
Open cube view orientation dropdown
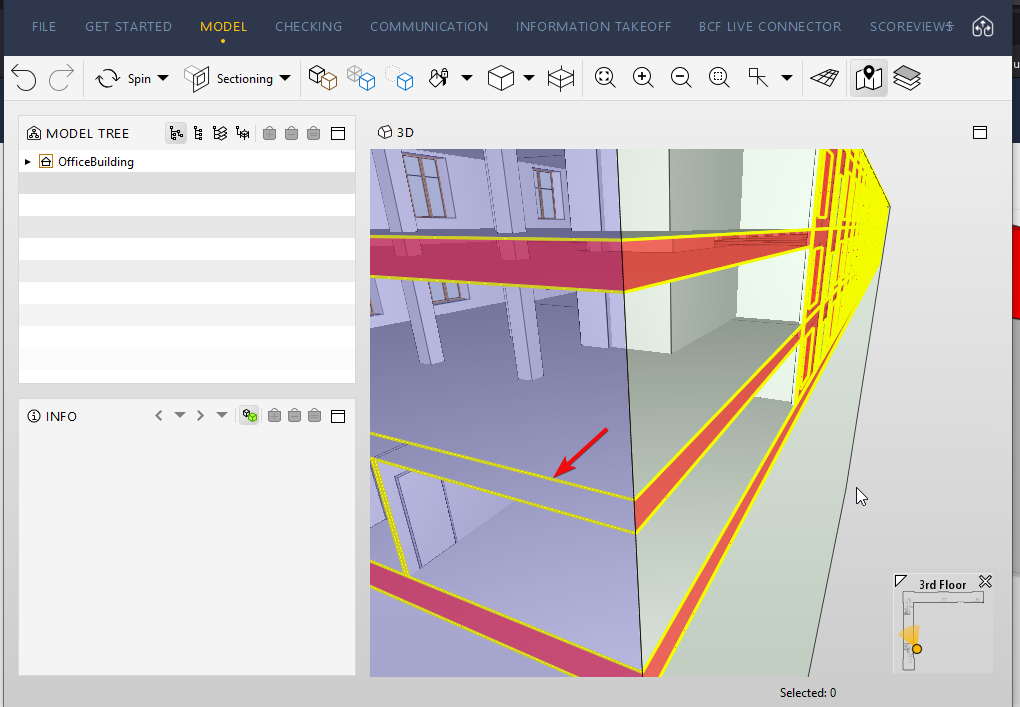[x=529, y=78]
